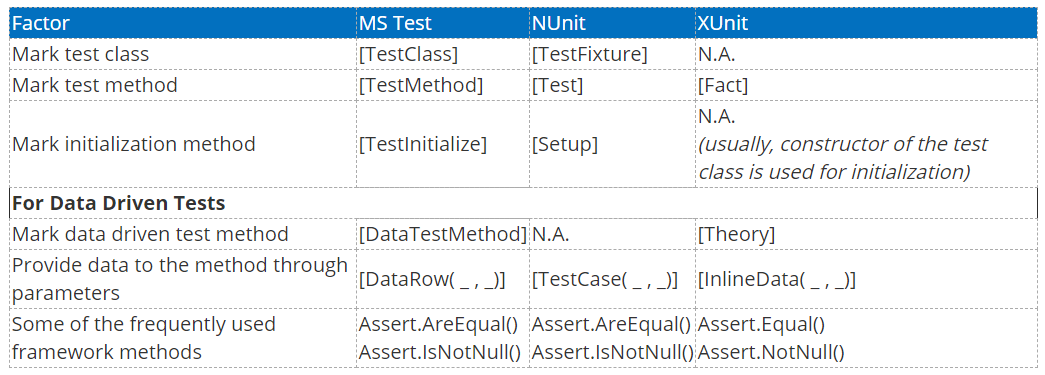1045x375 pixels.
Task: Select the [TestFixture] cell
Action: click(612, 54)
